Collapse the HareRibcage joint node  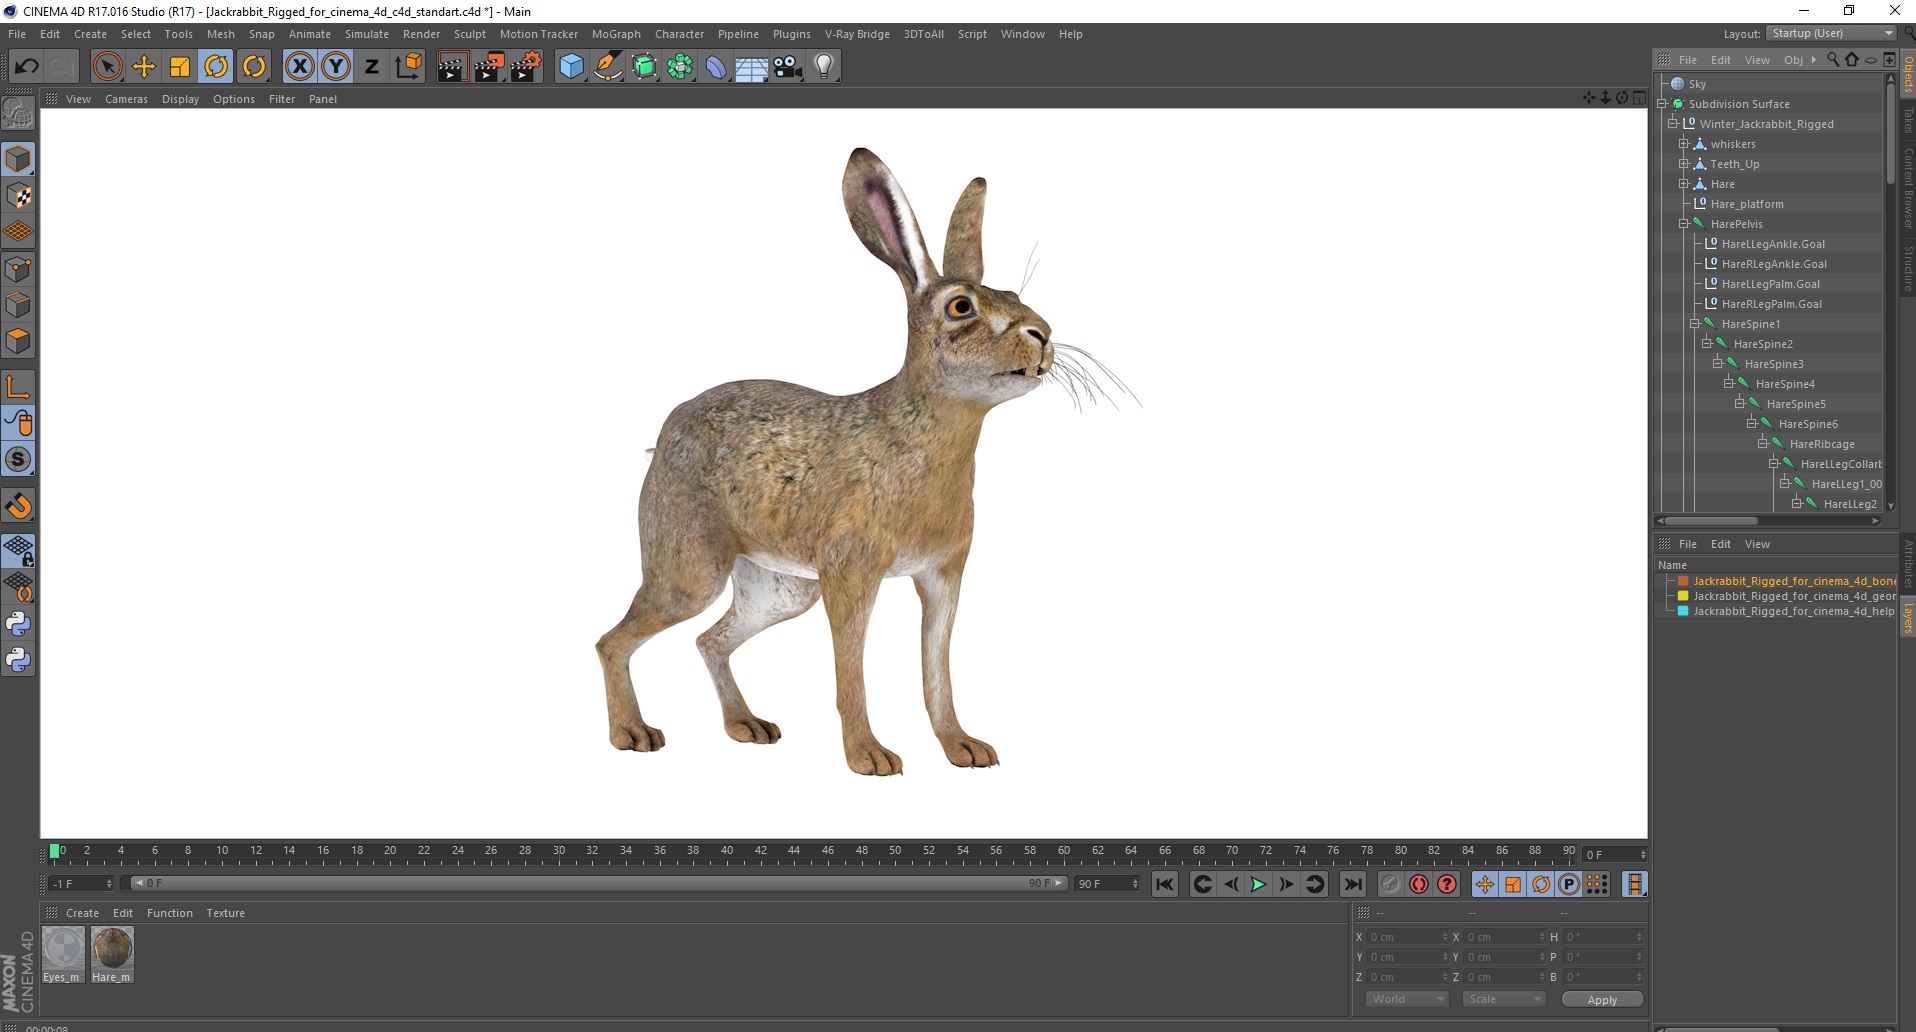(x=1762, y=444)
